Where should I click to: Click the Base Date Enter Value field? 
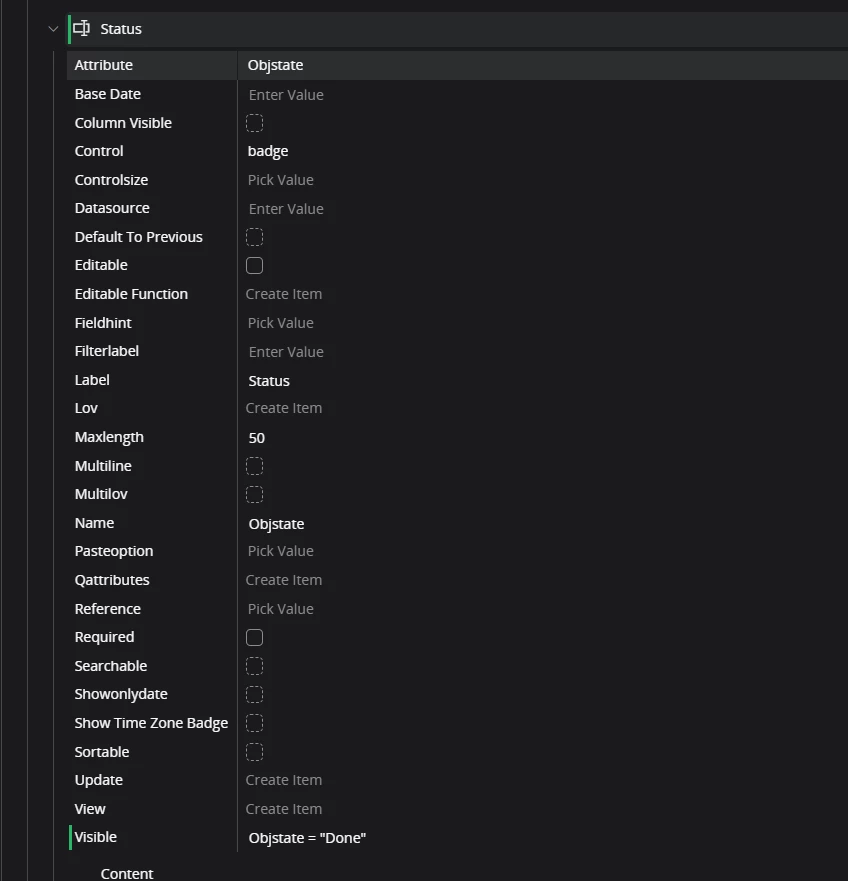coord(286,95)
